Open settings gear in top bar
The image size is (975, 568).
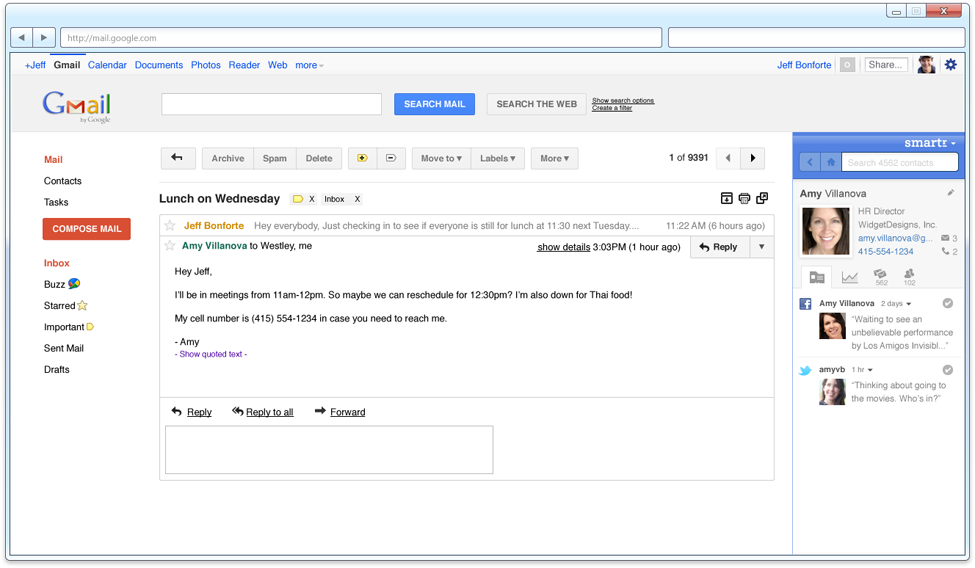951,65
